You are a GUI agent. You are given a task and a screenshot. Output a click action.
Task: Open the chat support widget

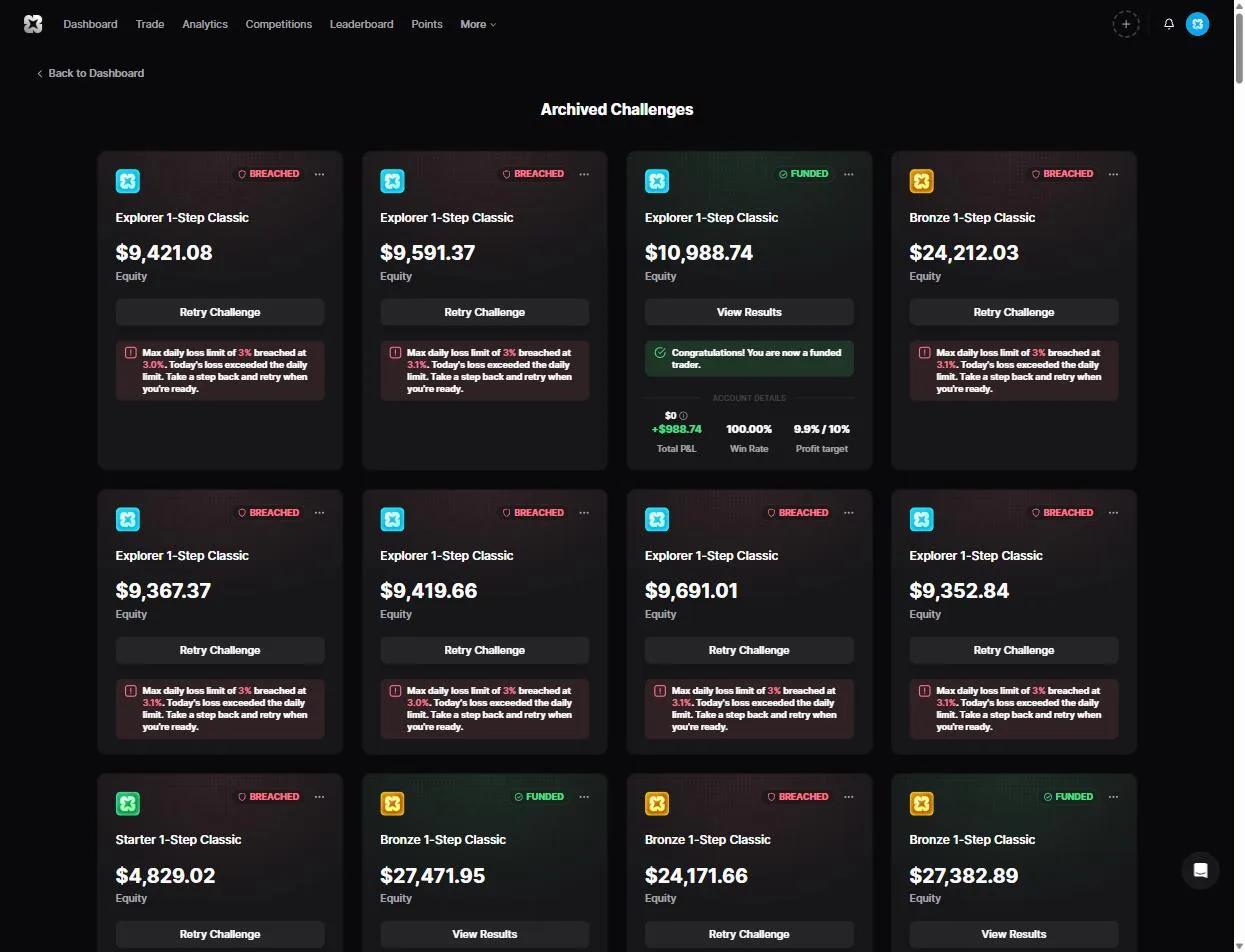point(1200,870)
